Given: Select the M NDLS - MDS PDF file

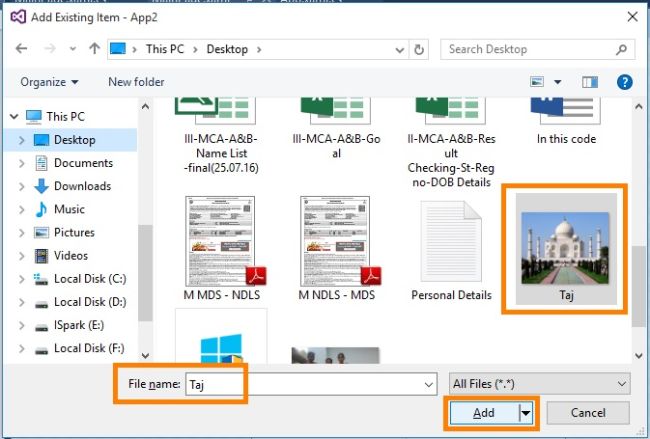Looking at the screenshot, I should (x=337, y=248).
